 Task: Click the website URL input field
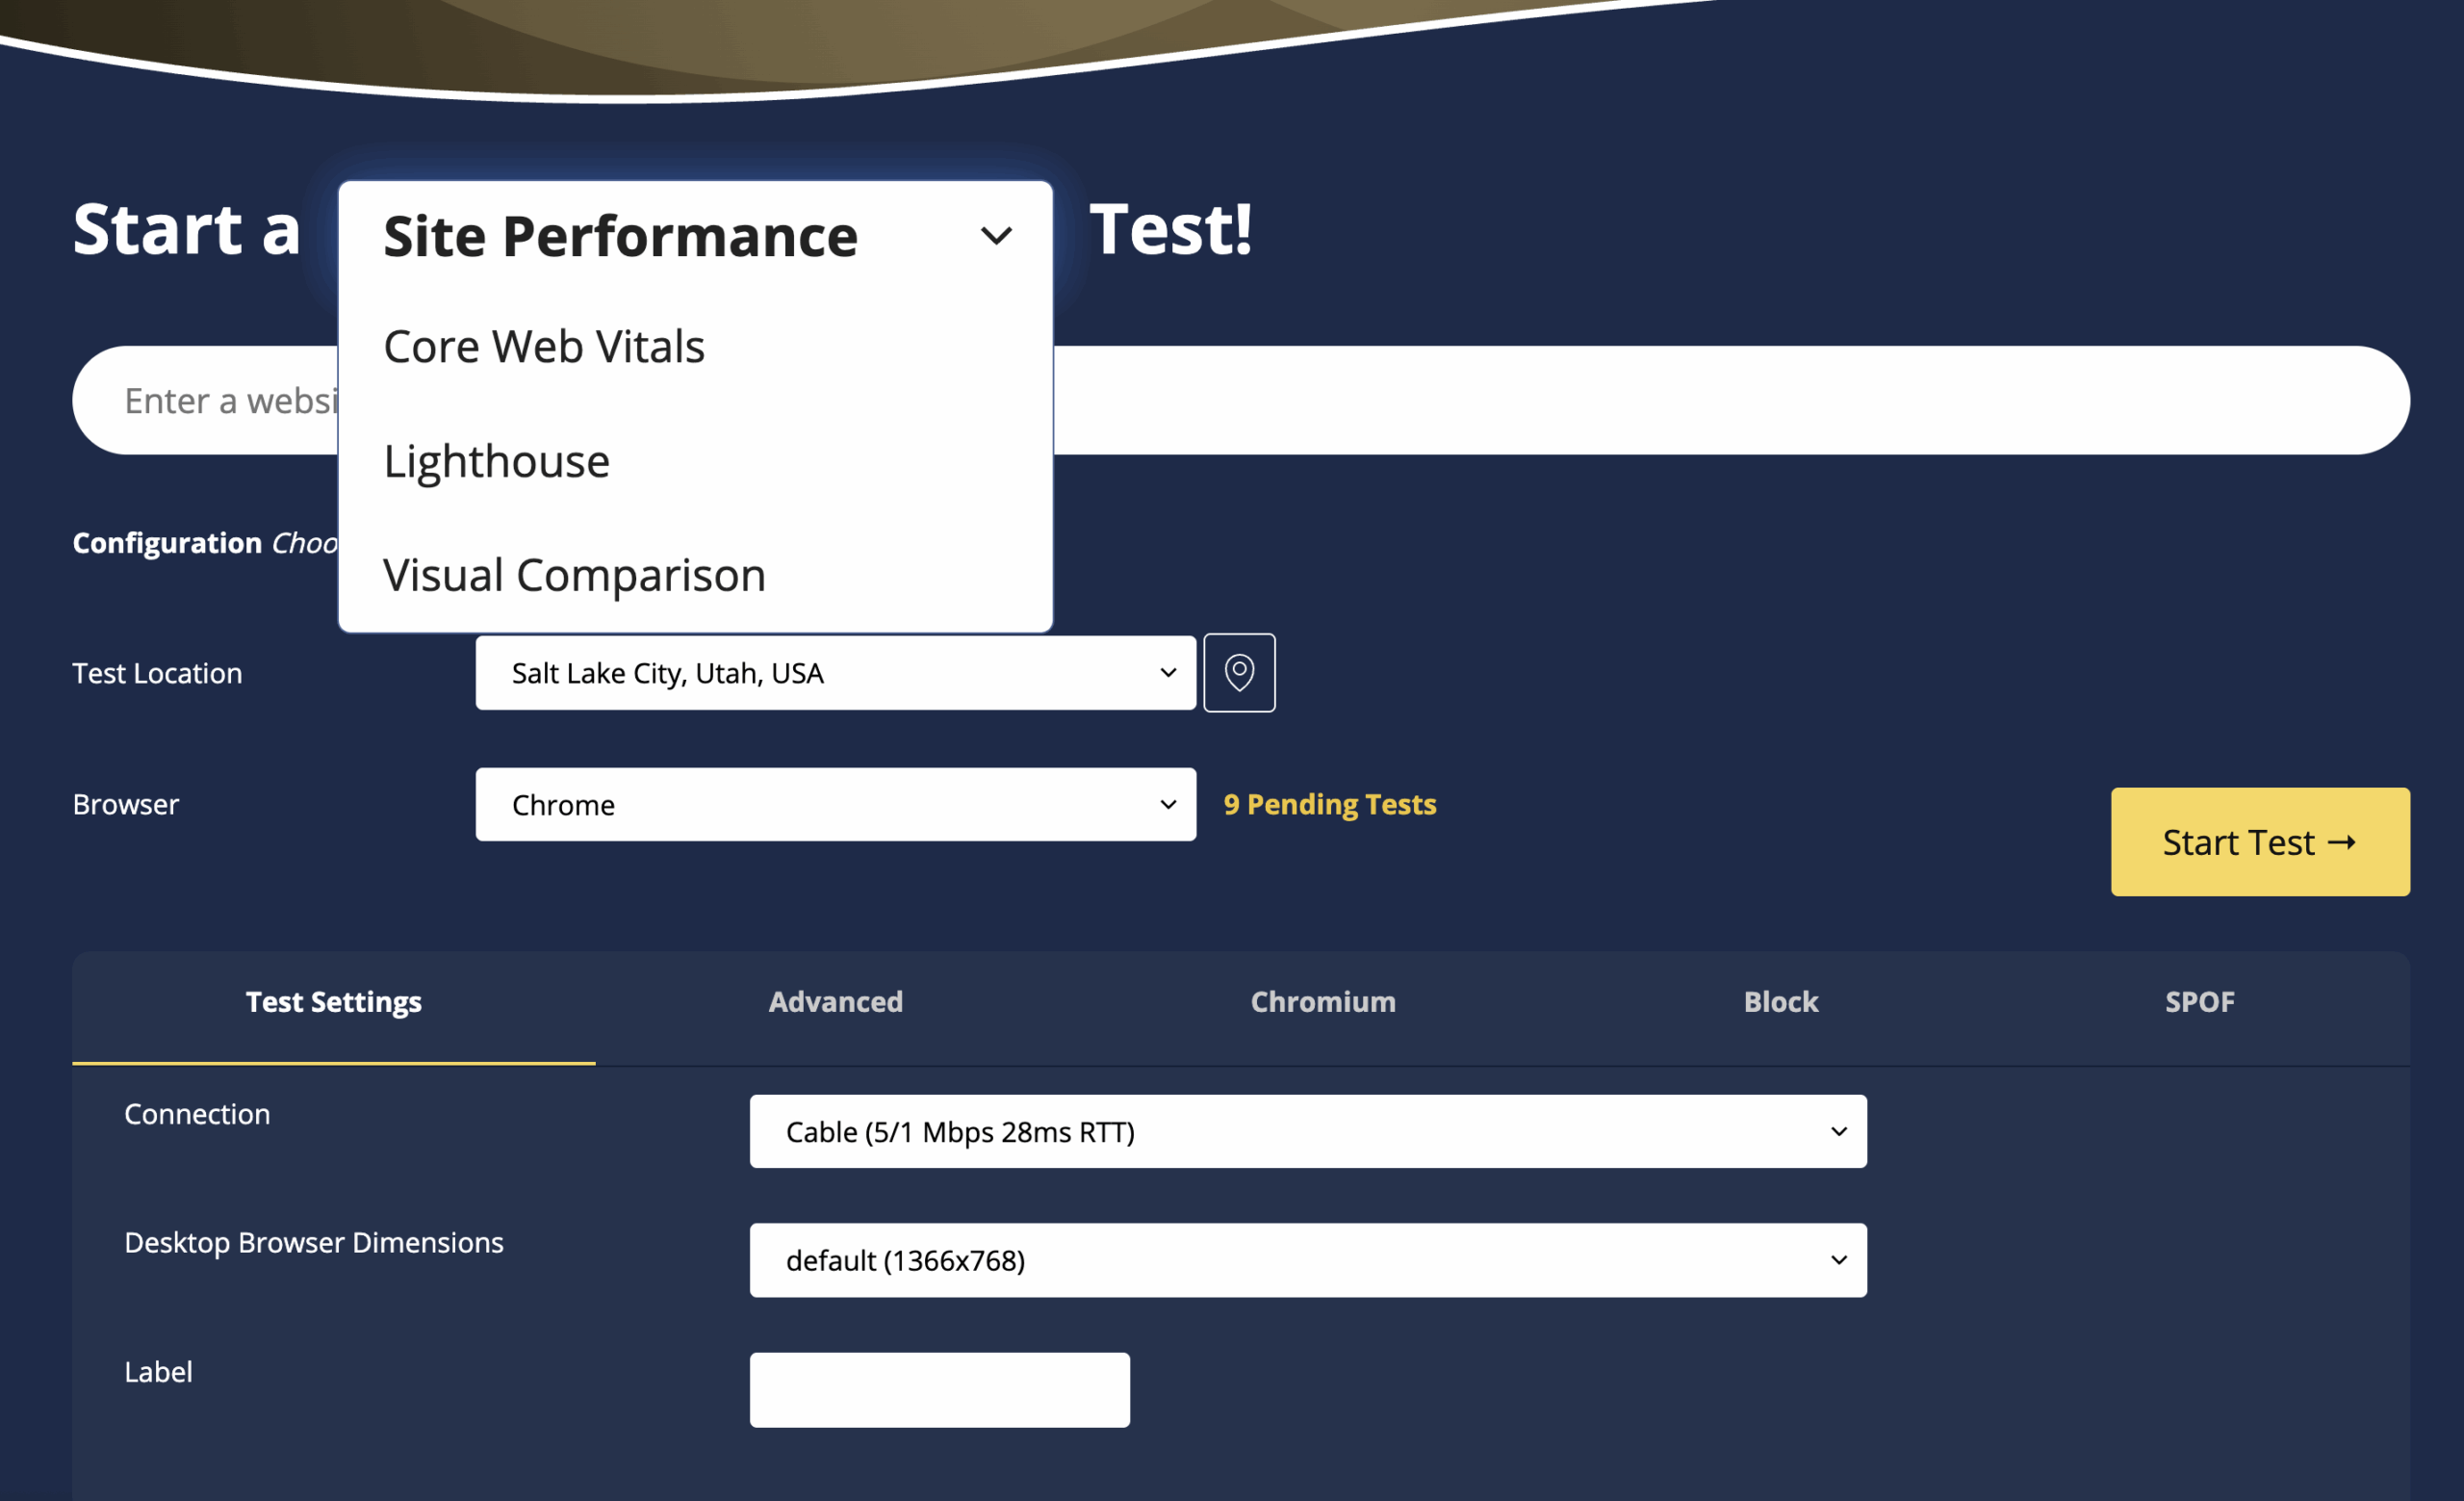point(1700,400)
